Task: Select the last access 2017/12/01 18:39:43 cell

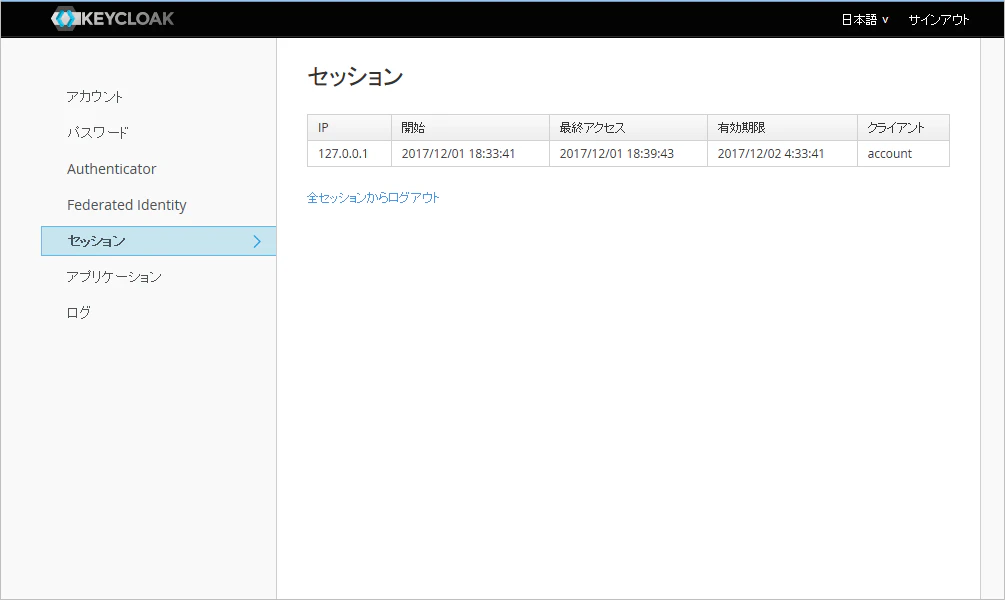Action: (x=628, y=154)
